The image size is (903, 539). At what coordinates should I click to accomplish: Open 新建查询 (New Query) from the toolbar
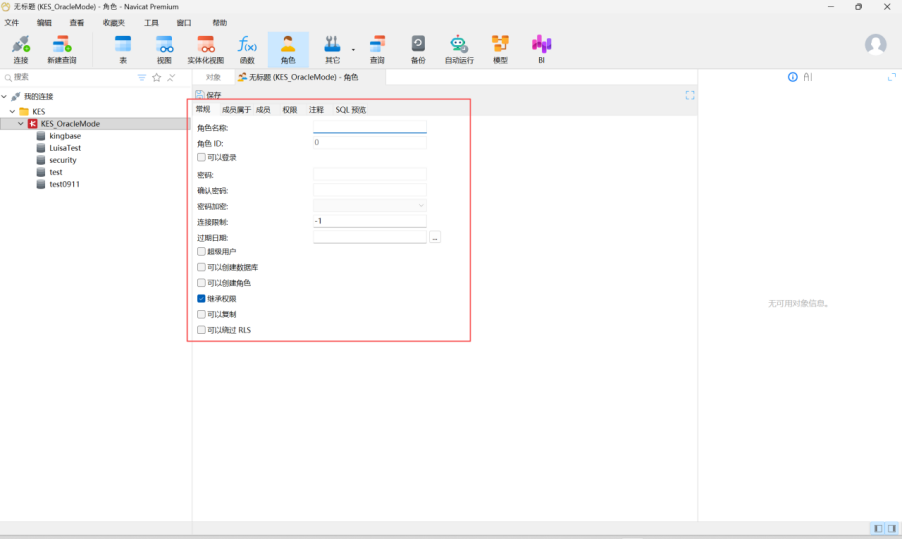tap(62, 48)
